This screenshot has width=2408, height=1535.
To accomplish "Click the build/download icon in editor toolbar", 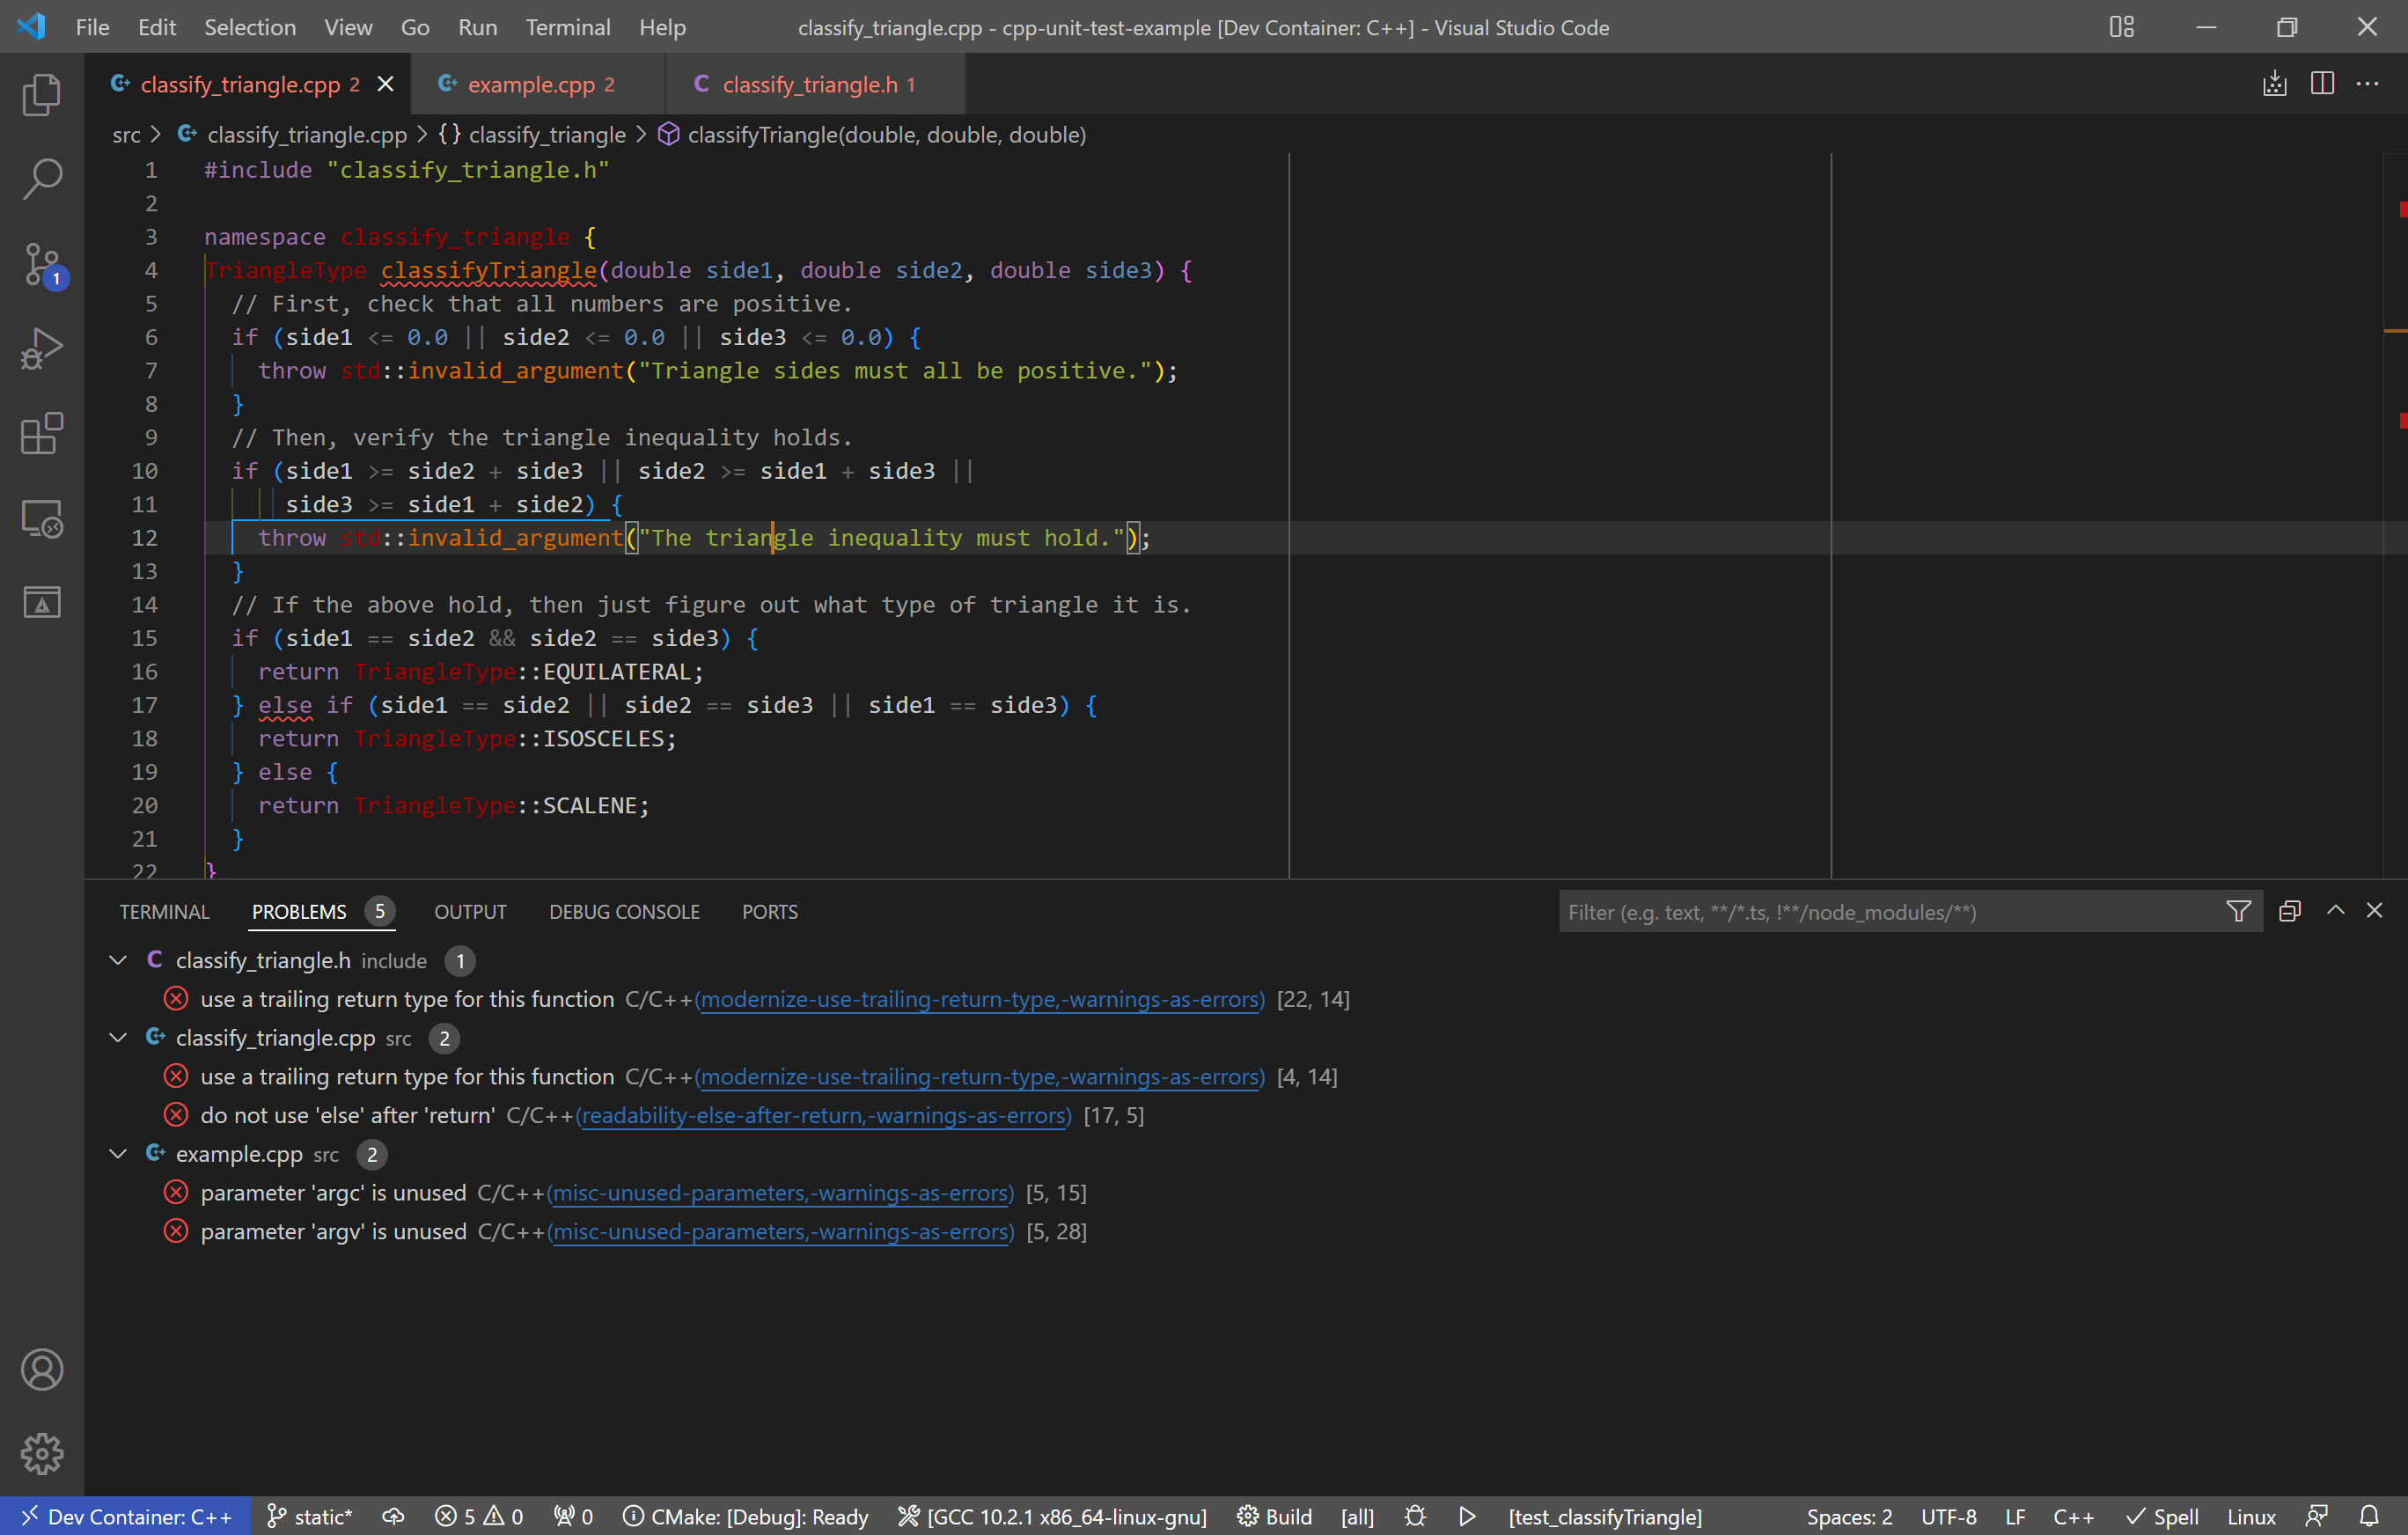I will click(2275, 84).
